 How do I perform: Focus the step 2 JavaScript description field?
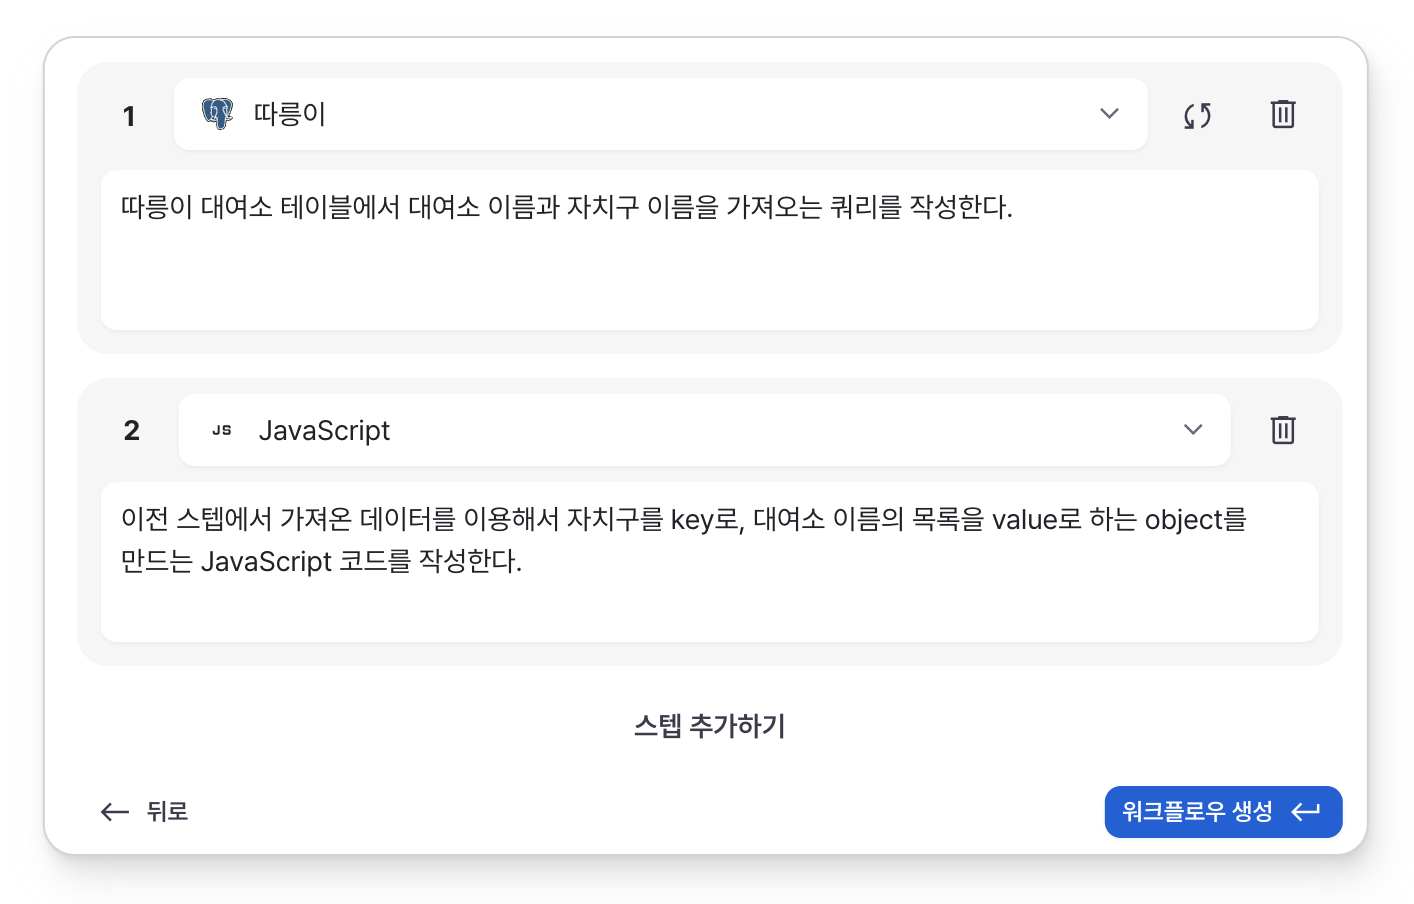[709, 562]
